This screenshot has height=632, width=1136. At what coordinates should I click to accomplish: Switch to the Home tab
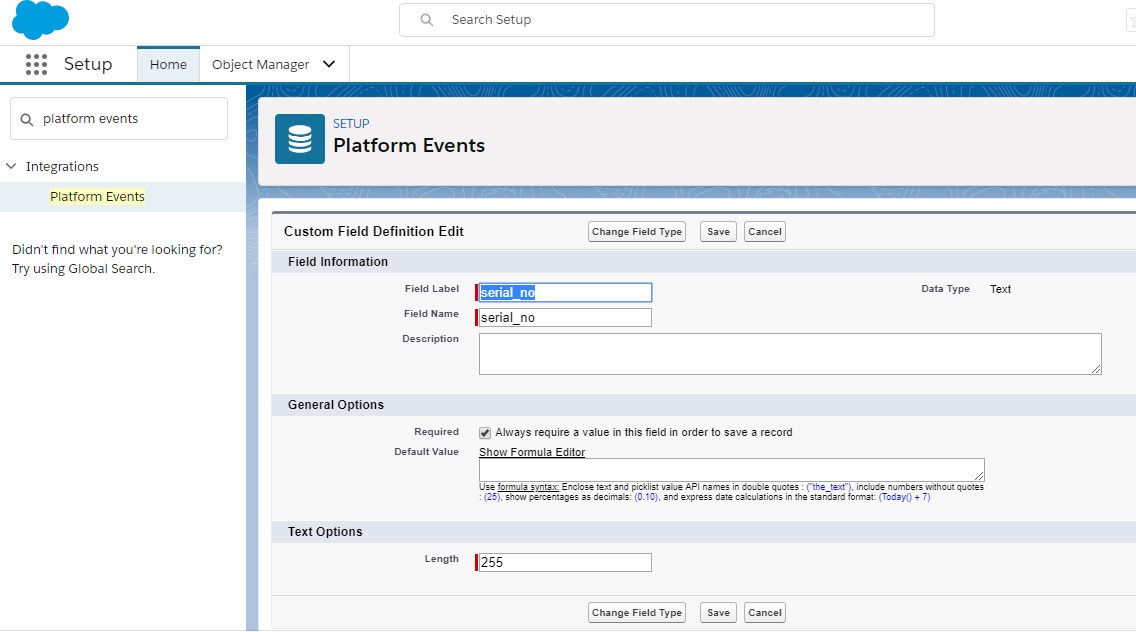pyautogui.click(x=168, y=63)
